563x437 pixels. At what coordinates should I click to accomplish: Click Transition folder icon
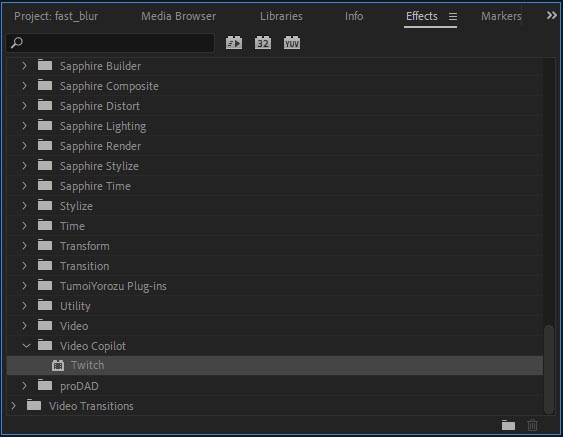click(45, 265)
